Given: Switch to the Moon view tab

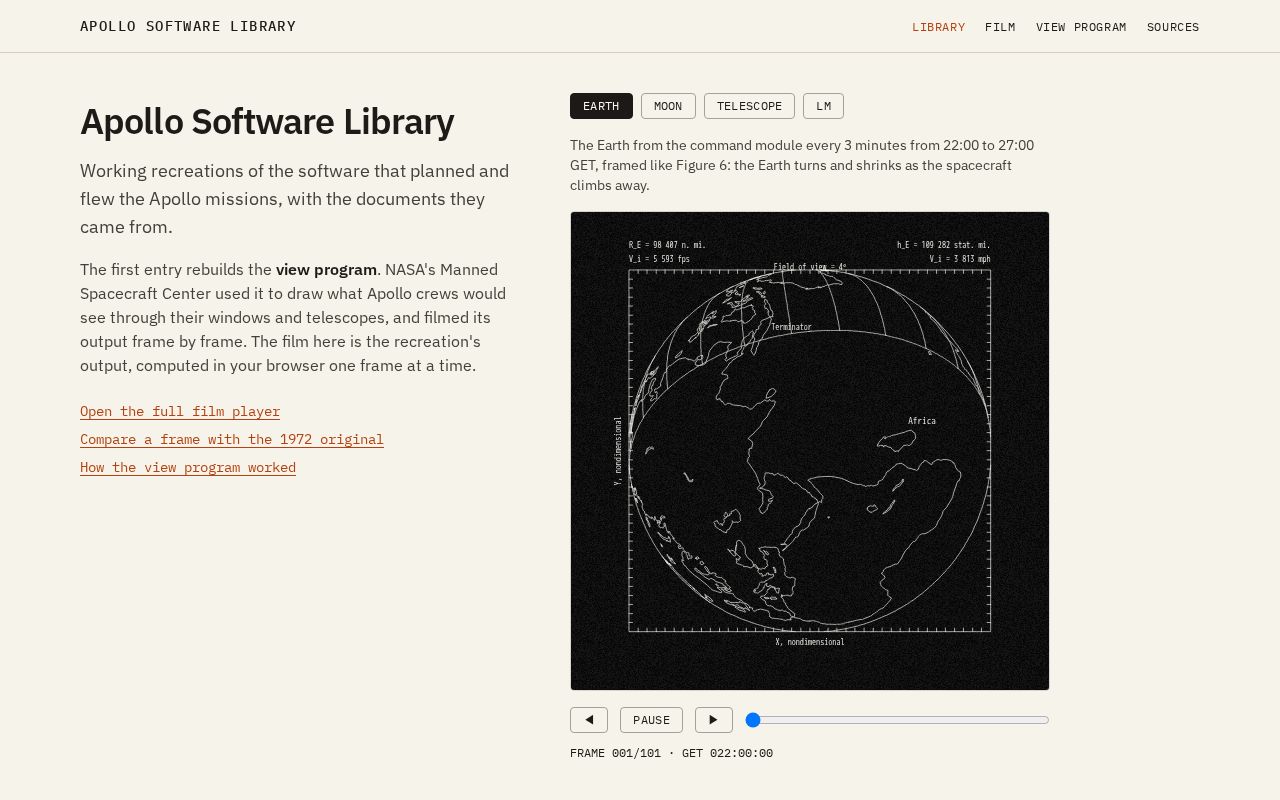Looking at the screenshot, I should [x=668, y=106].
